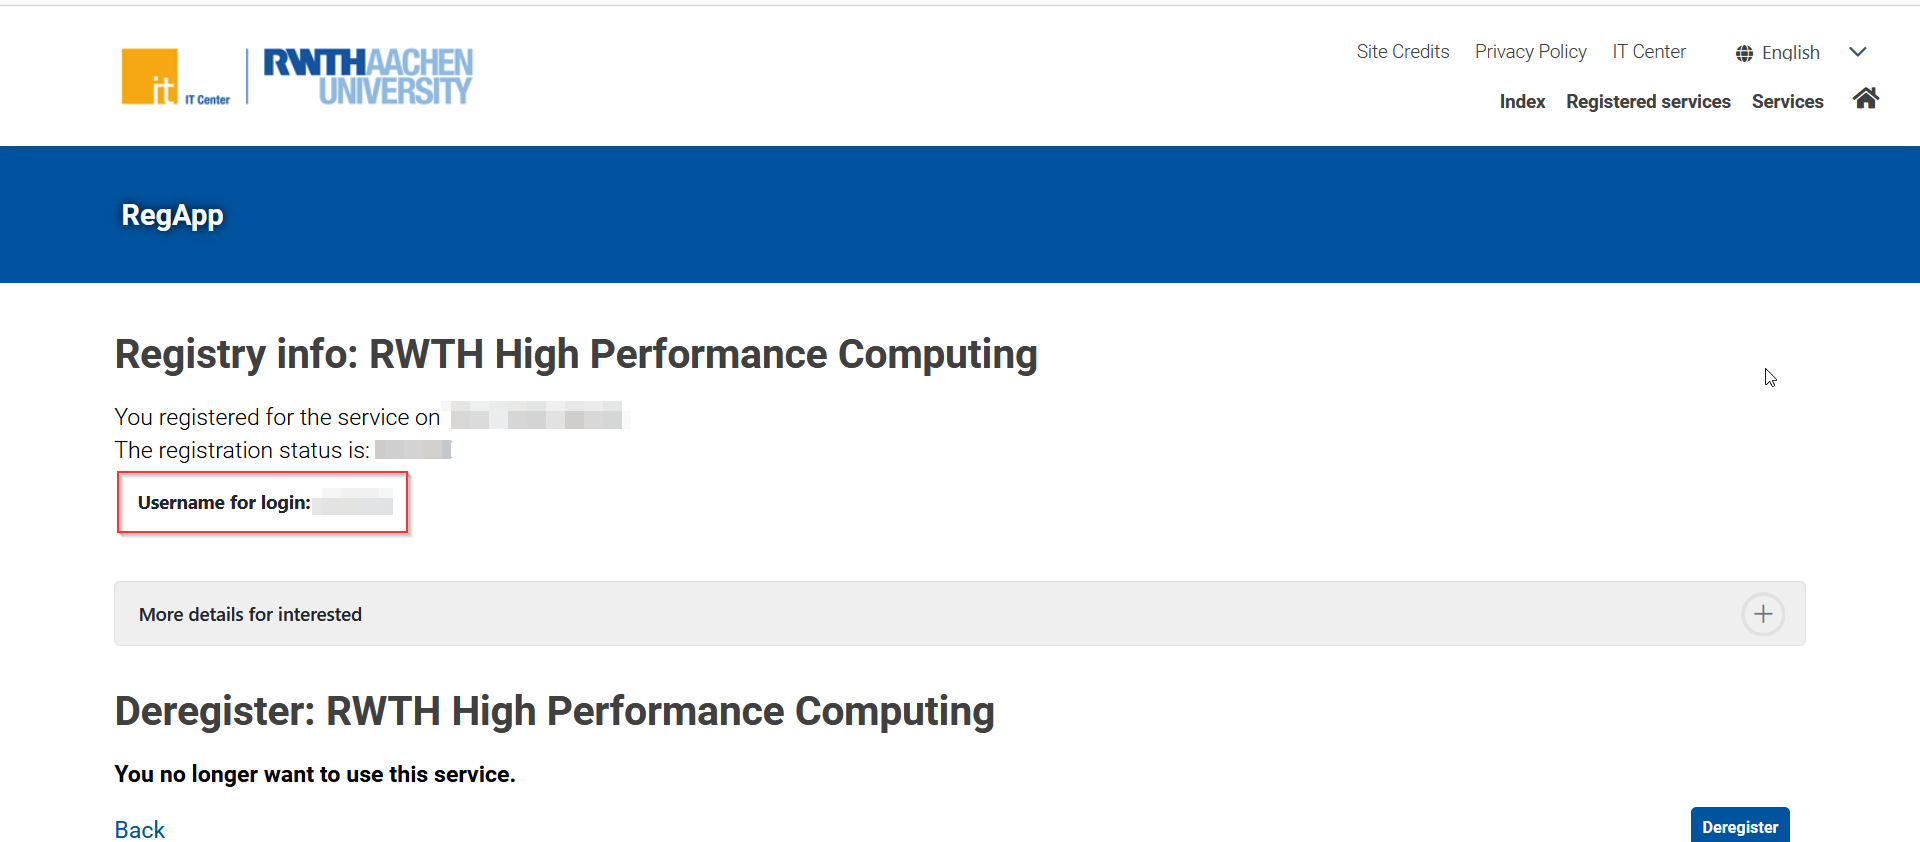Open the language dropdown chevron

point(1858,52)
